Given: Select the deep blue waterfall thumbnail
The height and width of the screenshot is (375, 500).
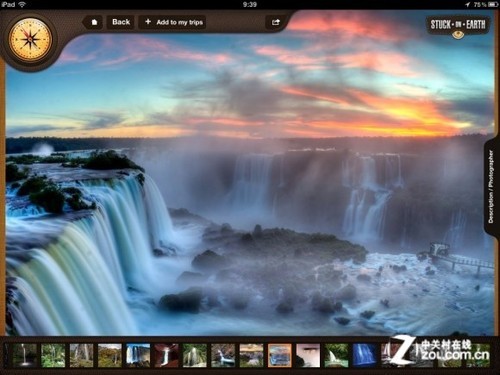Looking at the screenshot, I should click(x=365, y=356).
